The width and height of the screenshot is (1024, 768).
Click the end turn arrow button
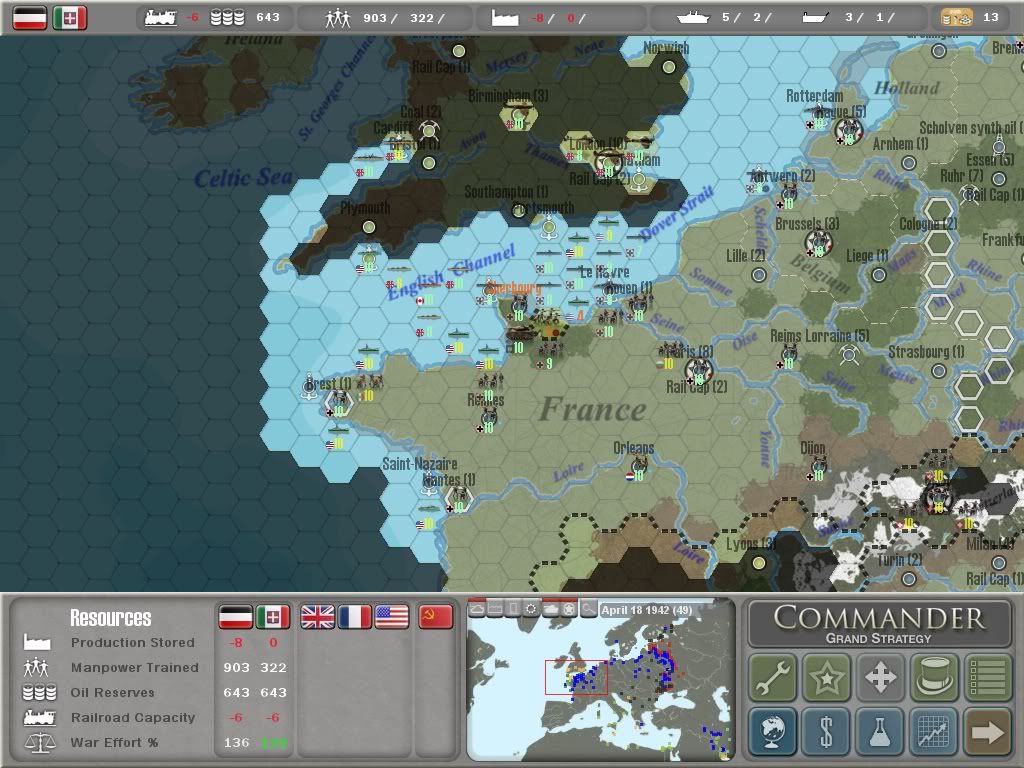(987, 731)
